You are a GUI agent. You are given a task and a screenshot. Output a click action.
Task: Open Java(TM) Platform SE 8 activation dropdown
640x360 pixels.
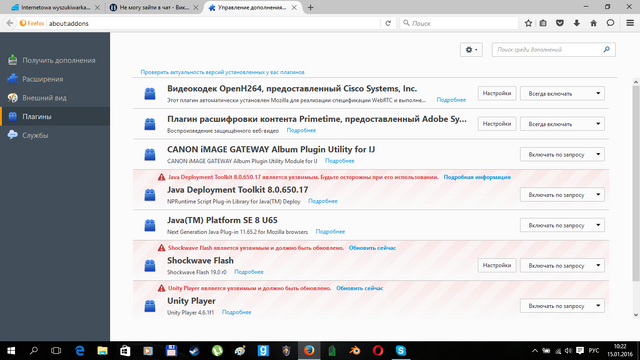(562, 225)
